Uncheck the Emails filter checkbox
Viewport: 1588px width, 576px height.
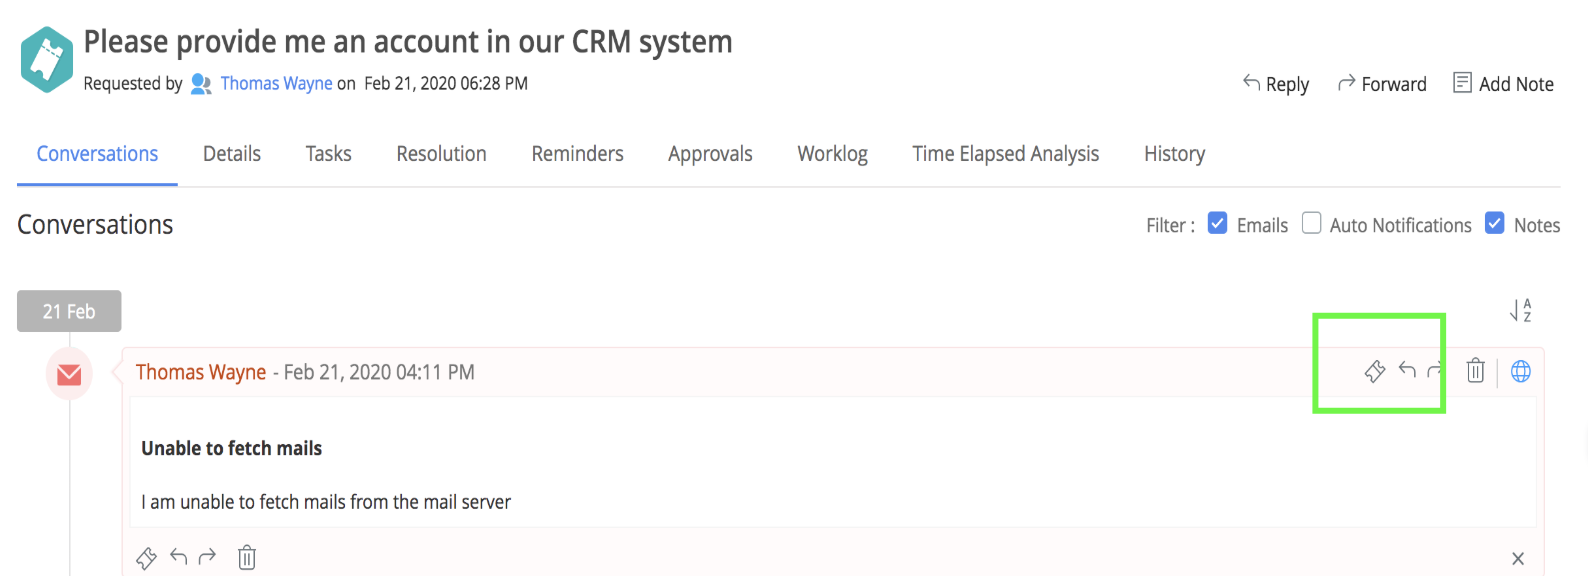[x=1217, y=223]
